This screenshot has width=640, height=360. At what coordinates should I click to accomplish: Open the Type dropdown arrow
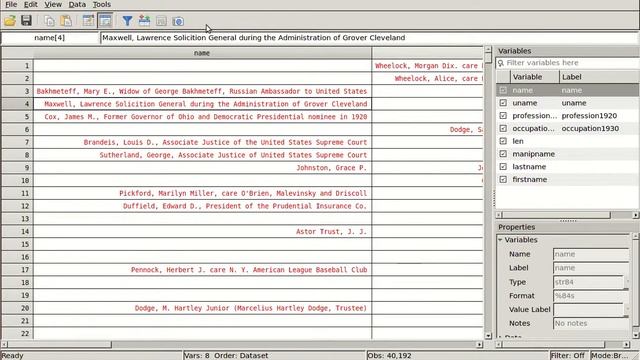[x=627, y=282]
